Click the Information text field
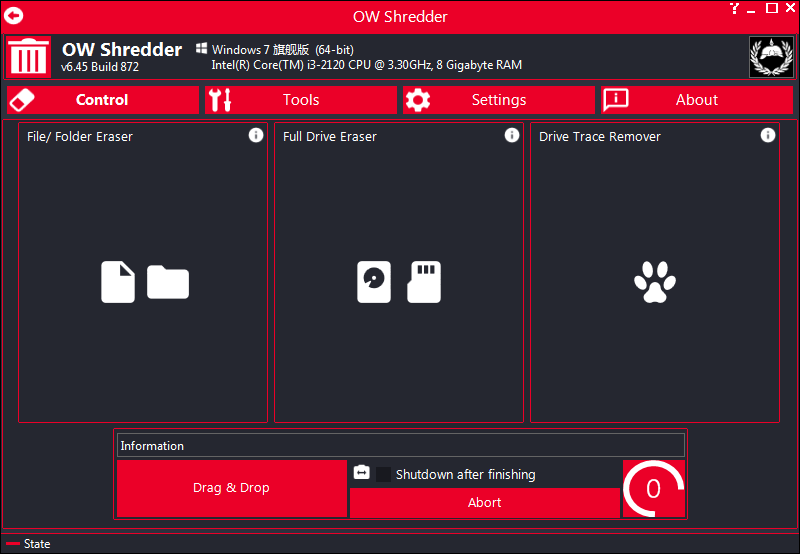800x554 pixels. point(401,445)
